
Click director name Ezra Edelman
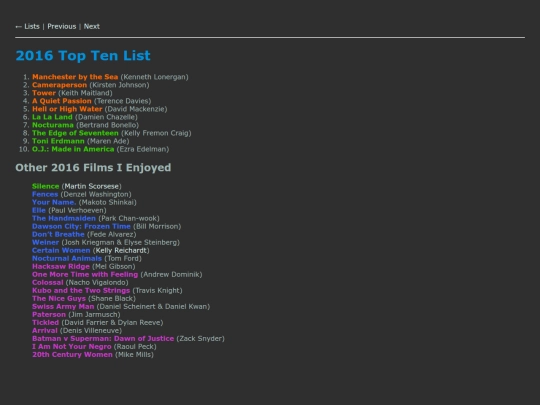[143, 149]
